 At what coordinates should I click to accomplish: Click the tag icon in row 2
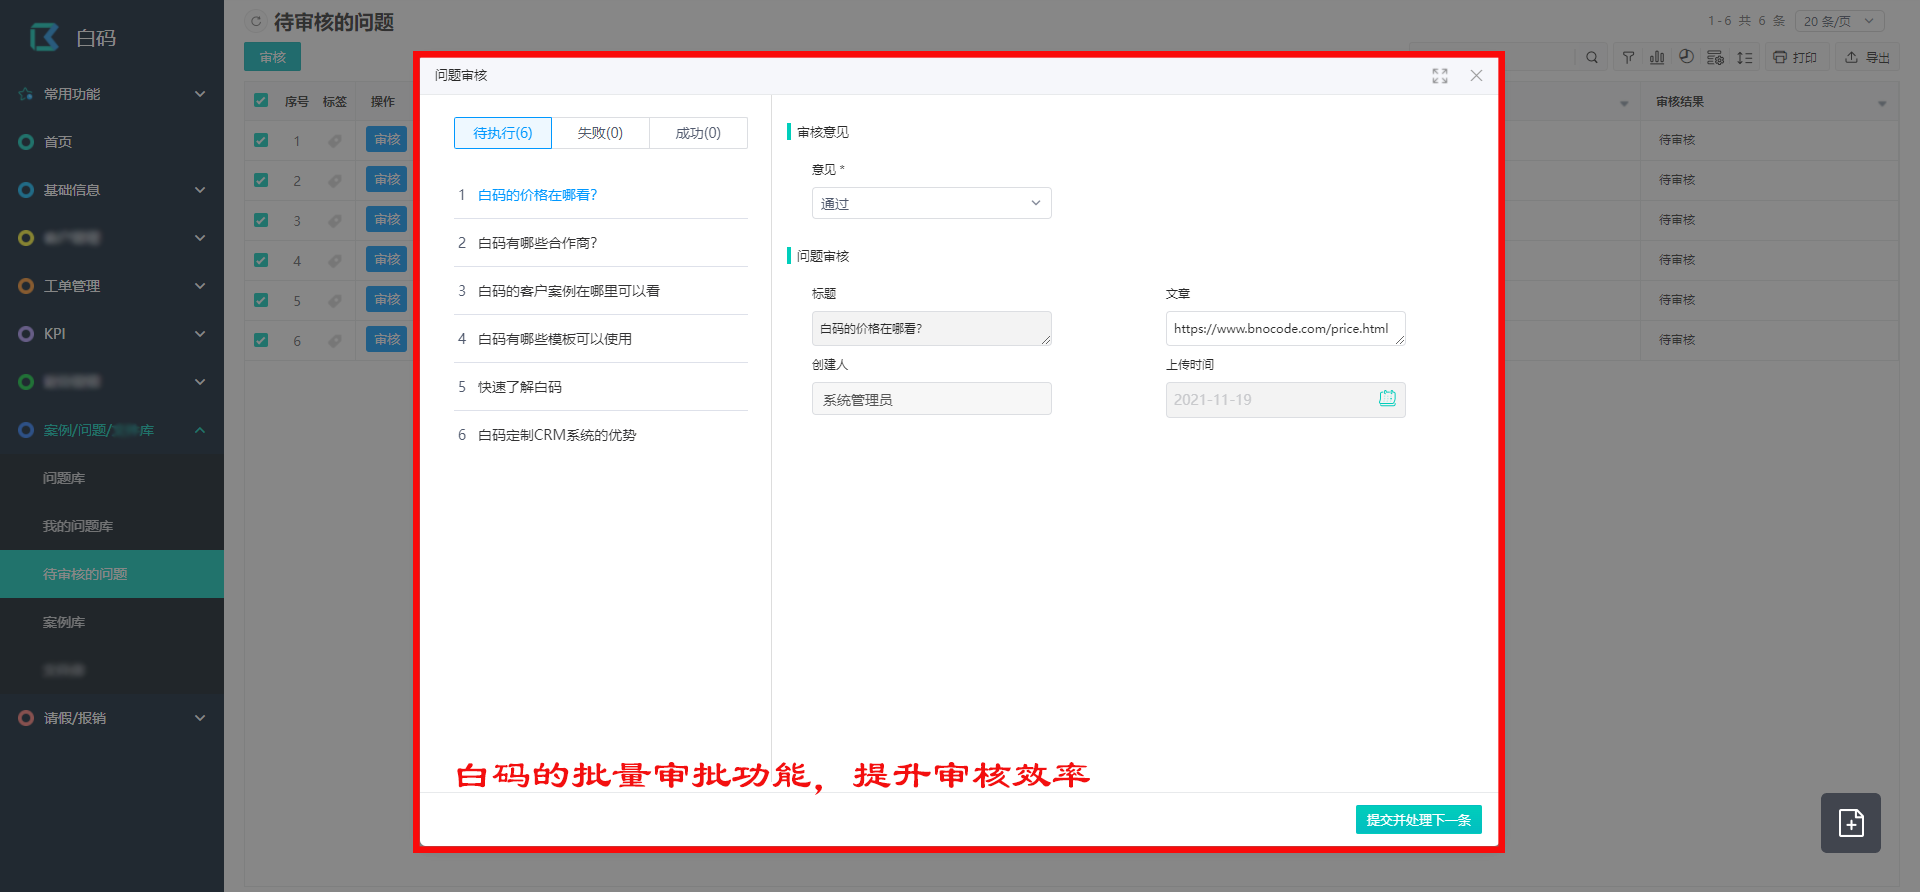335,181
